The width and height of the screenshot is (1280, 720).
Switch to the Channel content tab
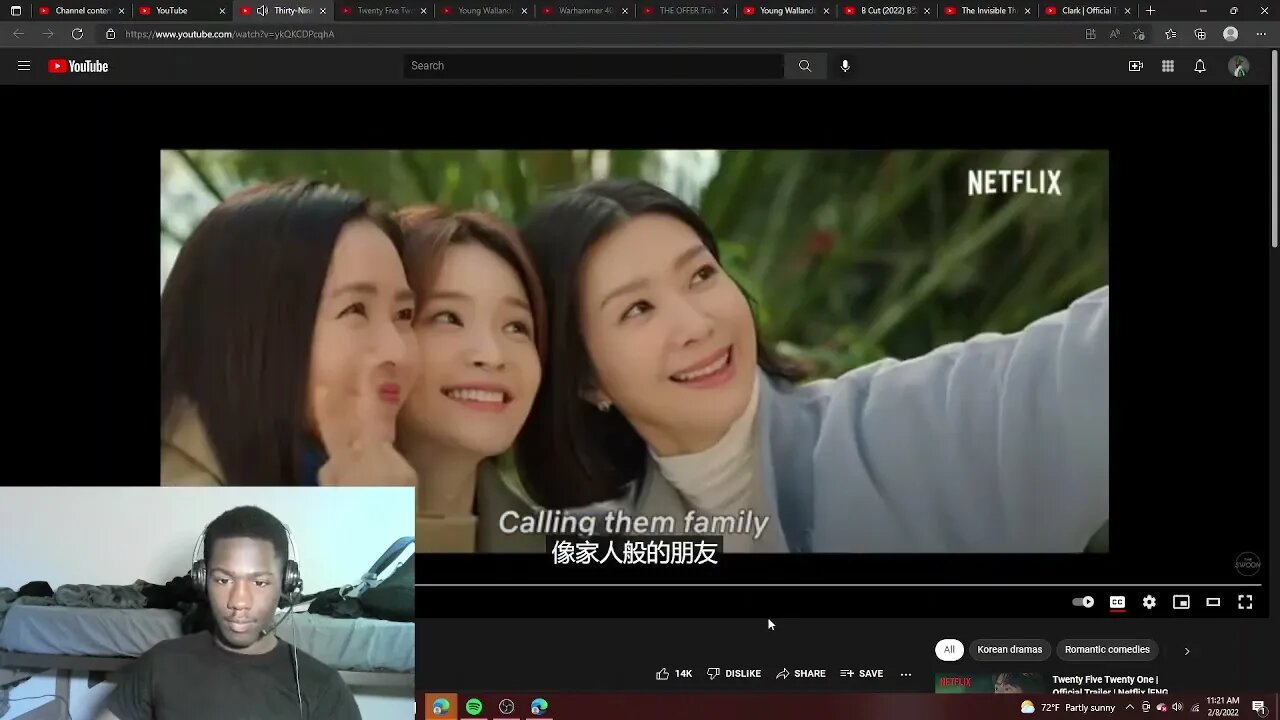(x=82, y=10)
